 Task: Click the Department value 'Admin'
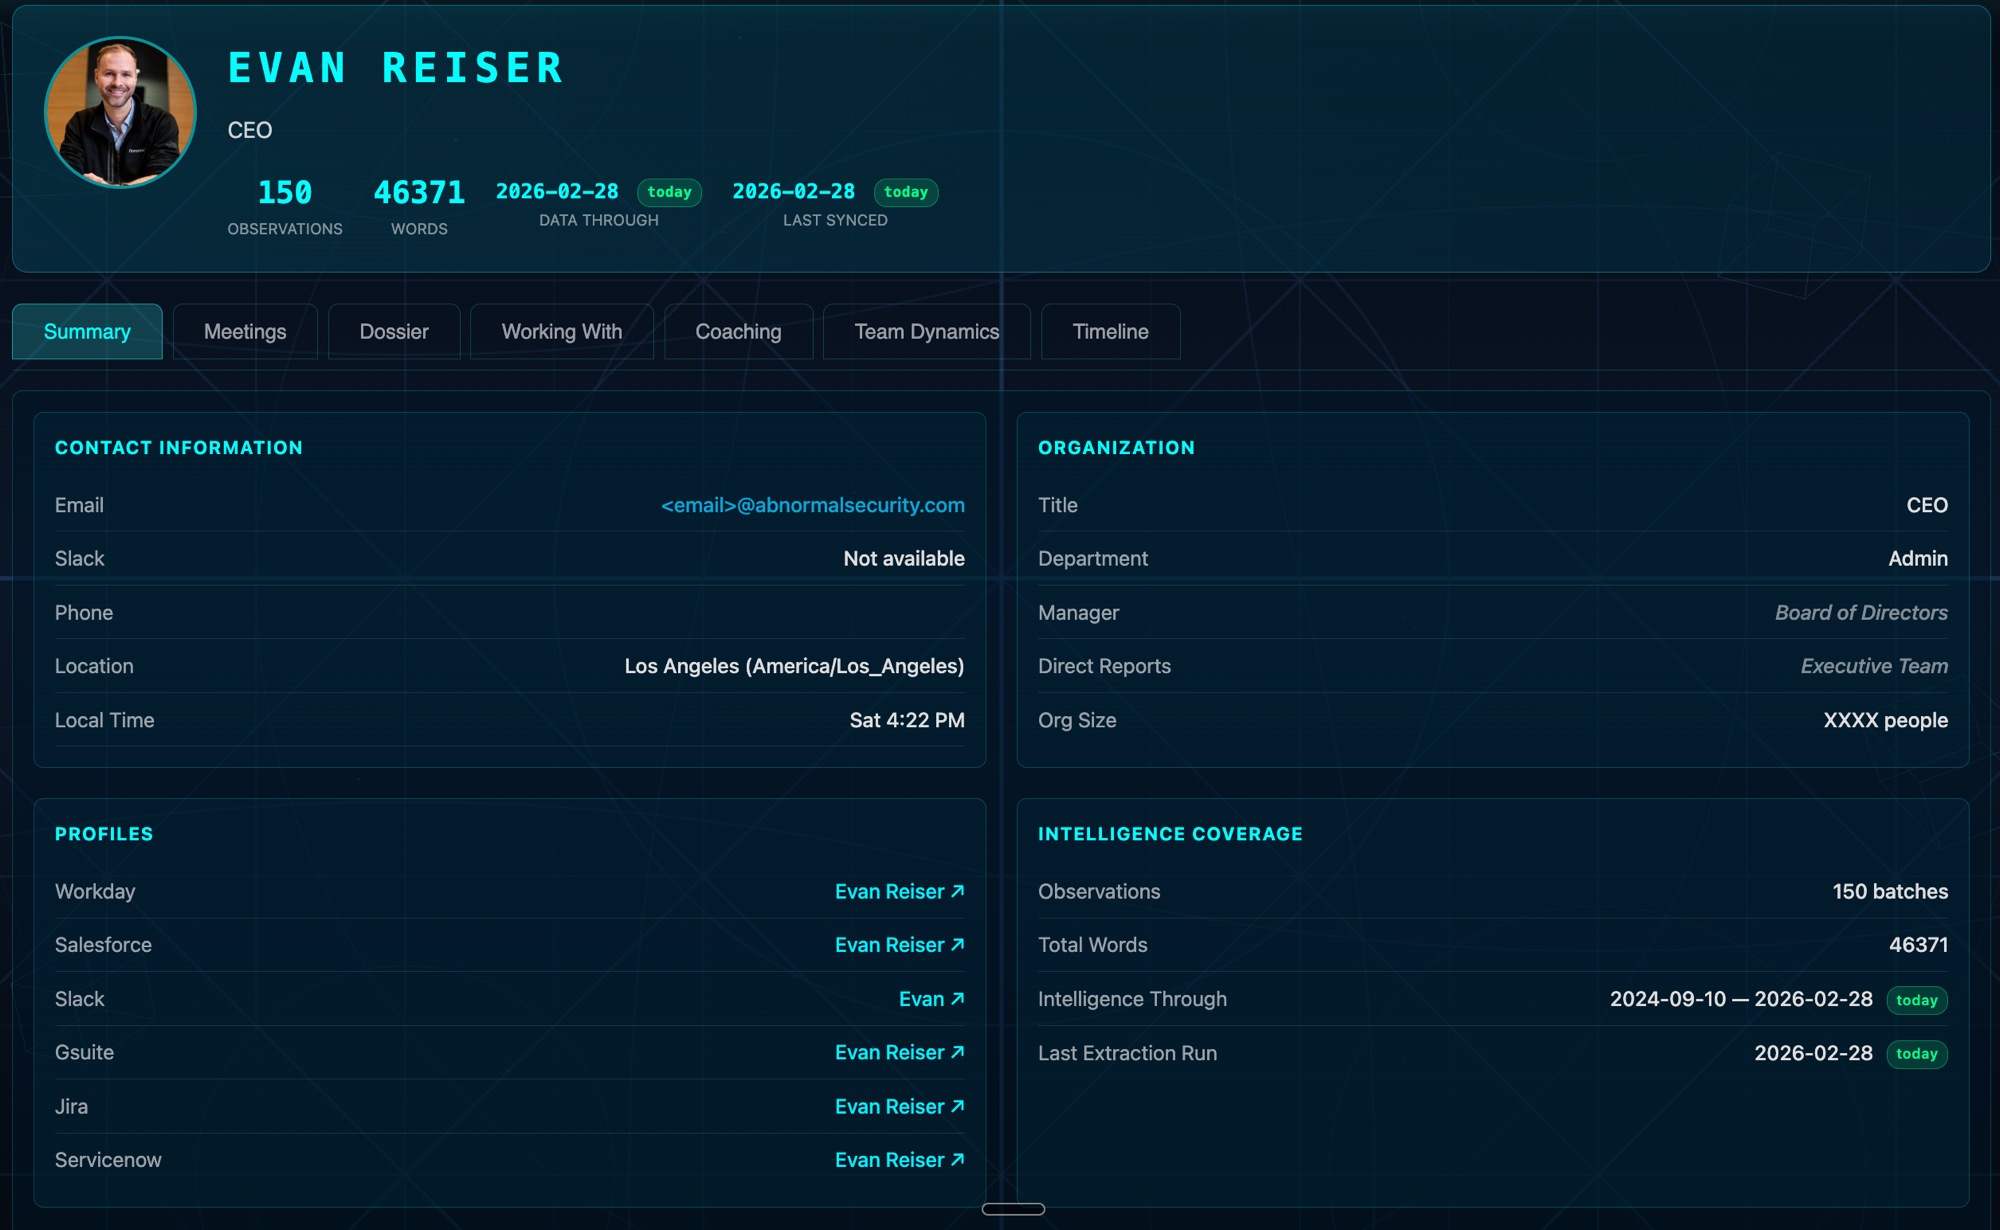[x=1918, y=559]
